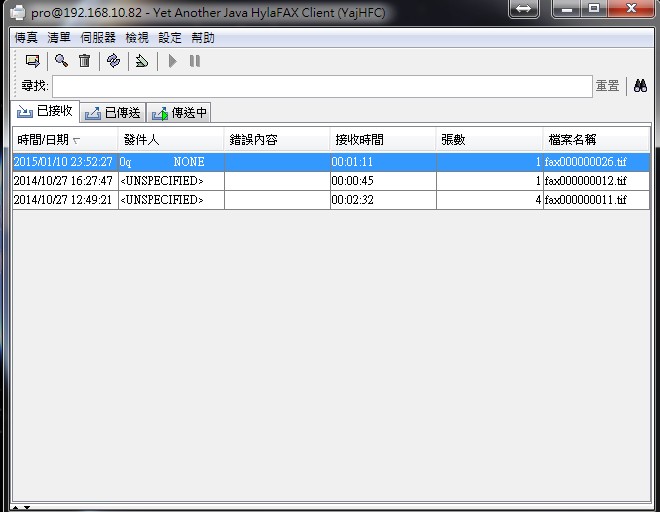The height and width of the screenshot is (512, 660).
Task: Sort by 發件人 column header
Action: click(x=171, y=140)
